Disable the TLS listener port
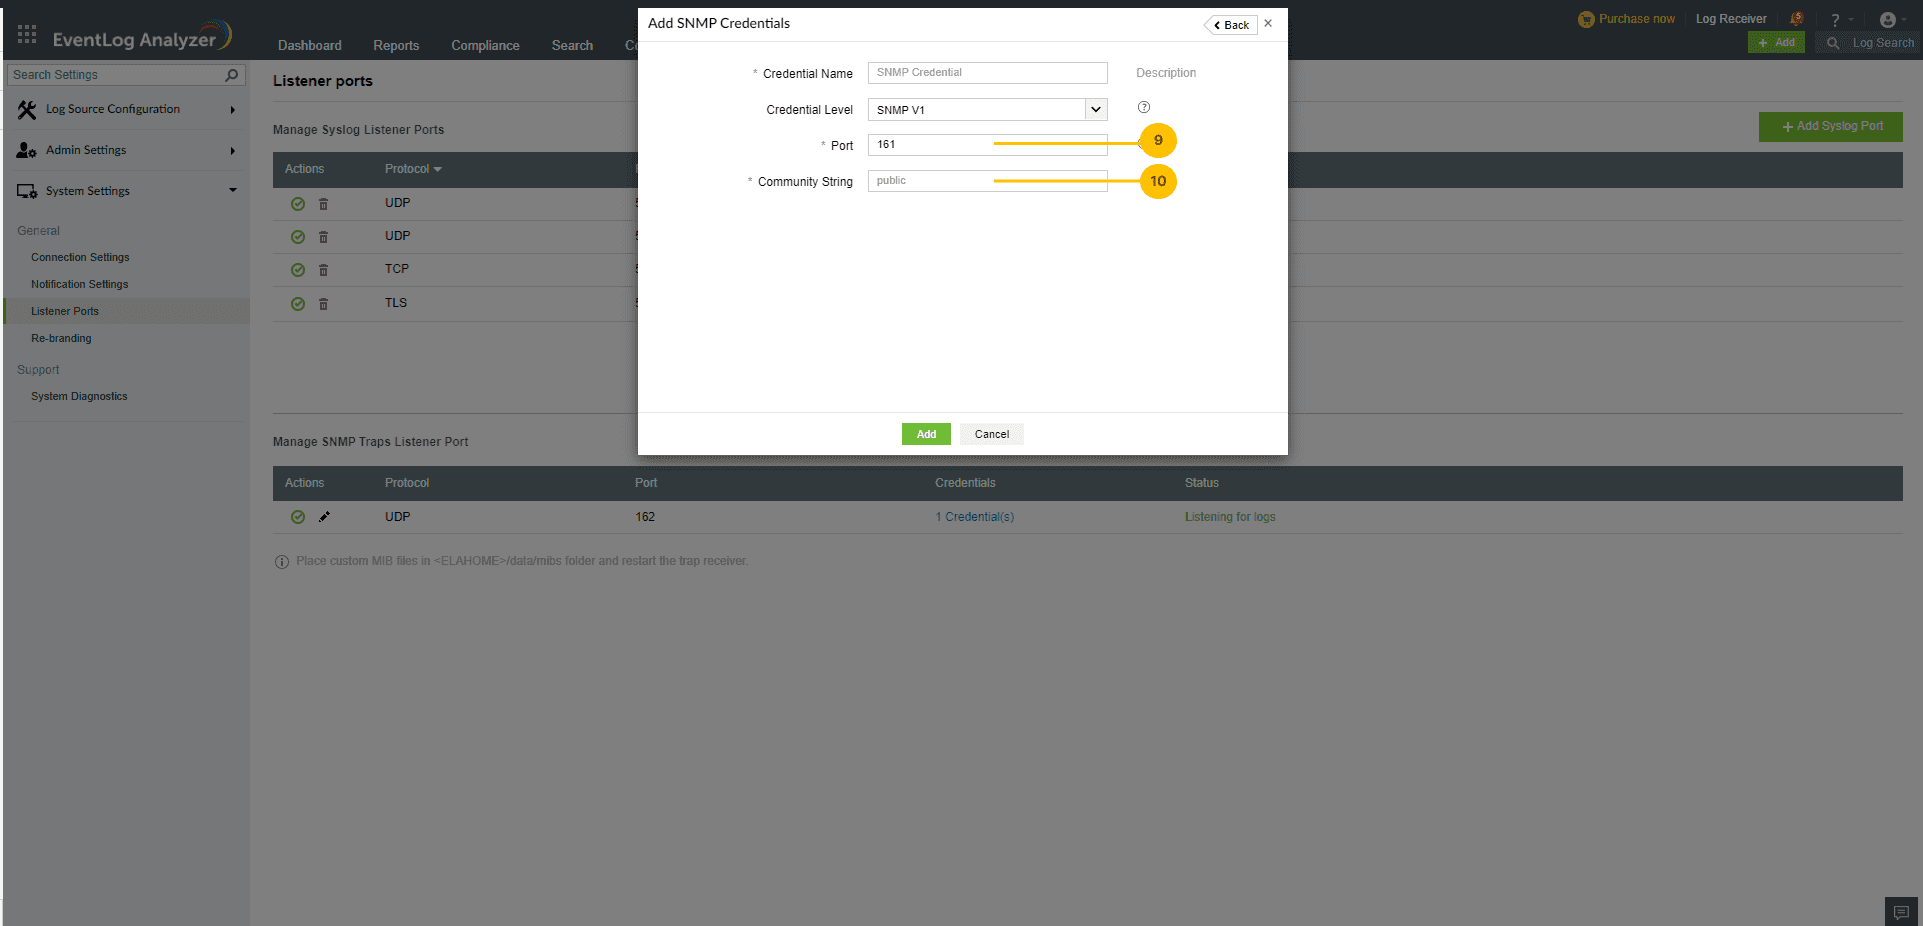The image size is (1923, 926). tap(297, 303)
